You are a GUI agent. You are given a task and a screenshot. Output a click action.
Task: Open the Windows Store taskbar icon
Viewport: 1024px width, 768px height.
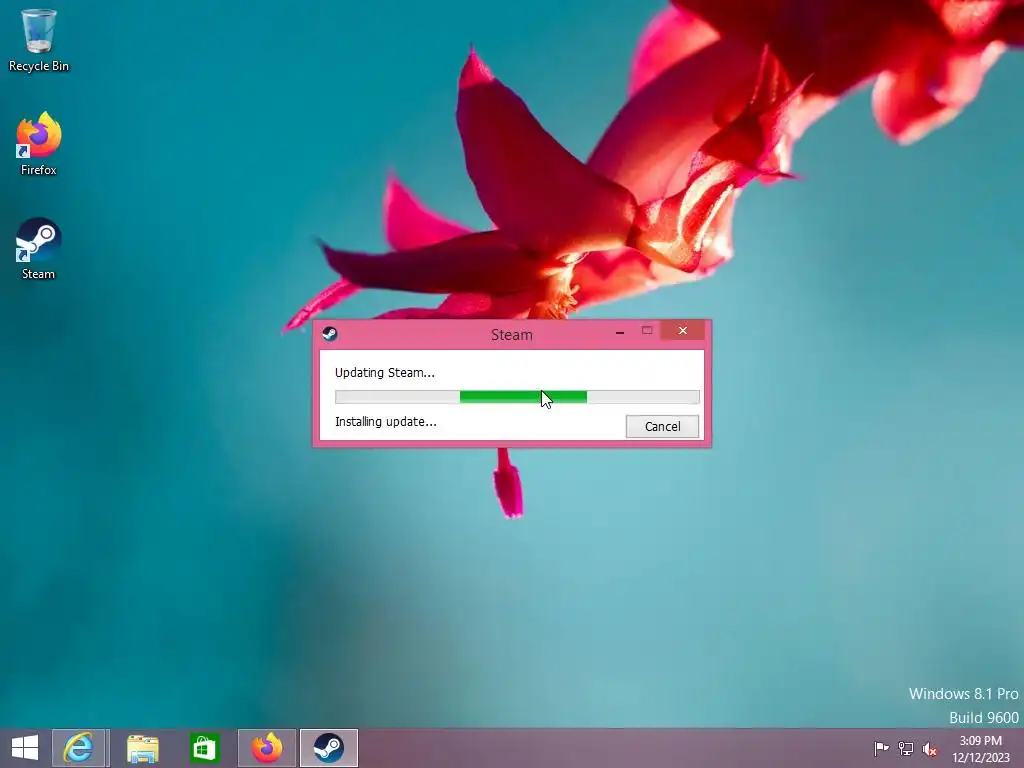pyautogui.click(x=204, y=748)
